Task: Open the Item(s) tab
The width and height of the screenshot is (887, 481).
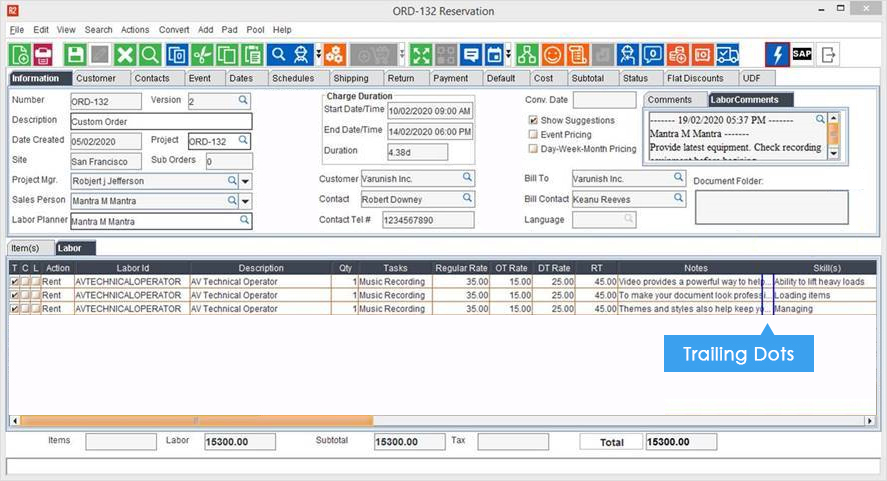Action: click(26, 247)
